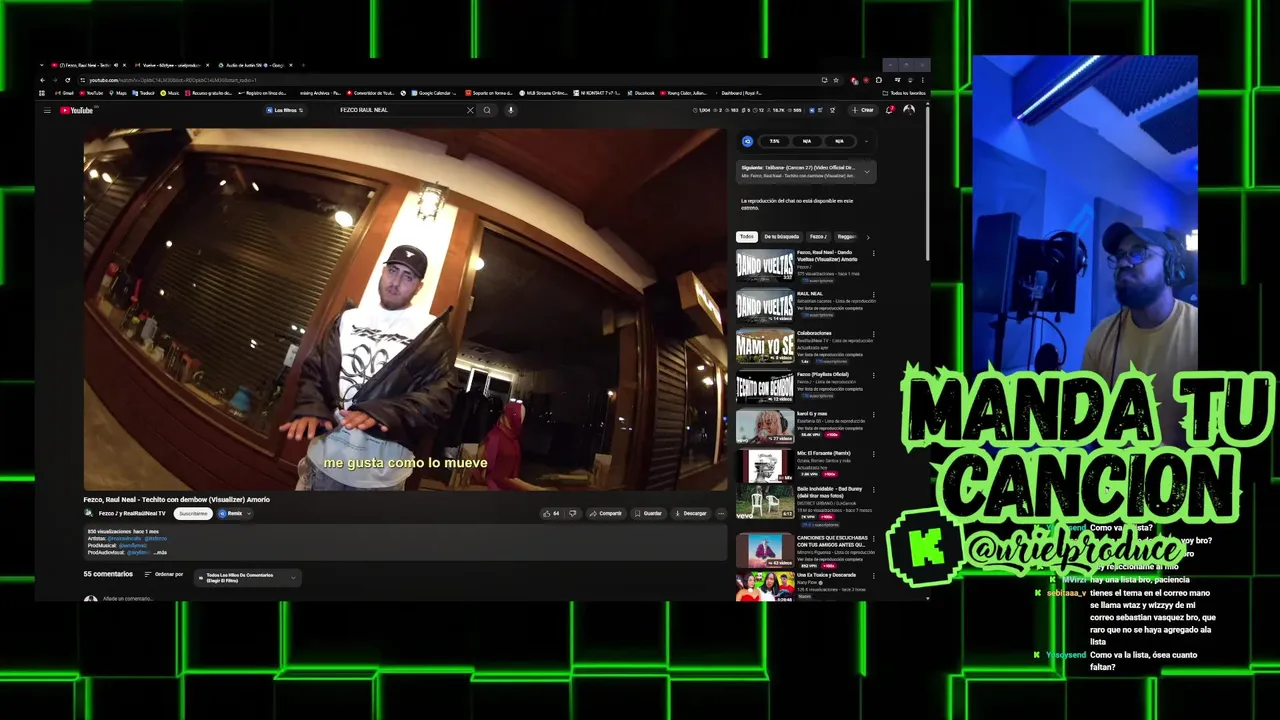Open the Fezco (Playlists Oficial) thumbnail
Screen dimensions: 1280x720
[765, 386]
